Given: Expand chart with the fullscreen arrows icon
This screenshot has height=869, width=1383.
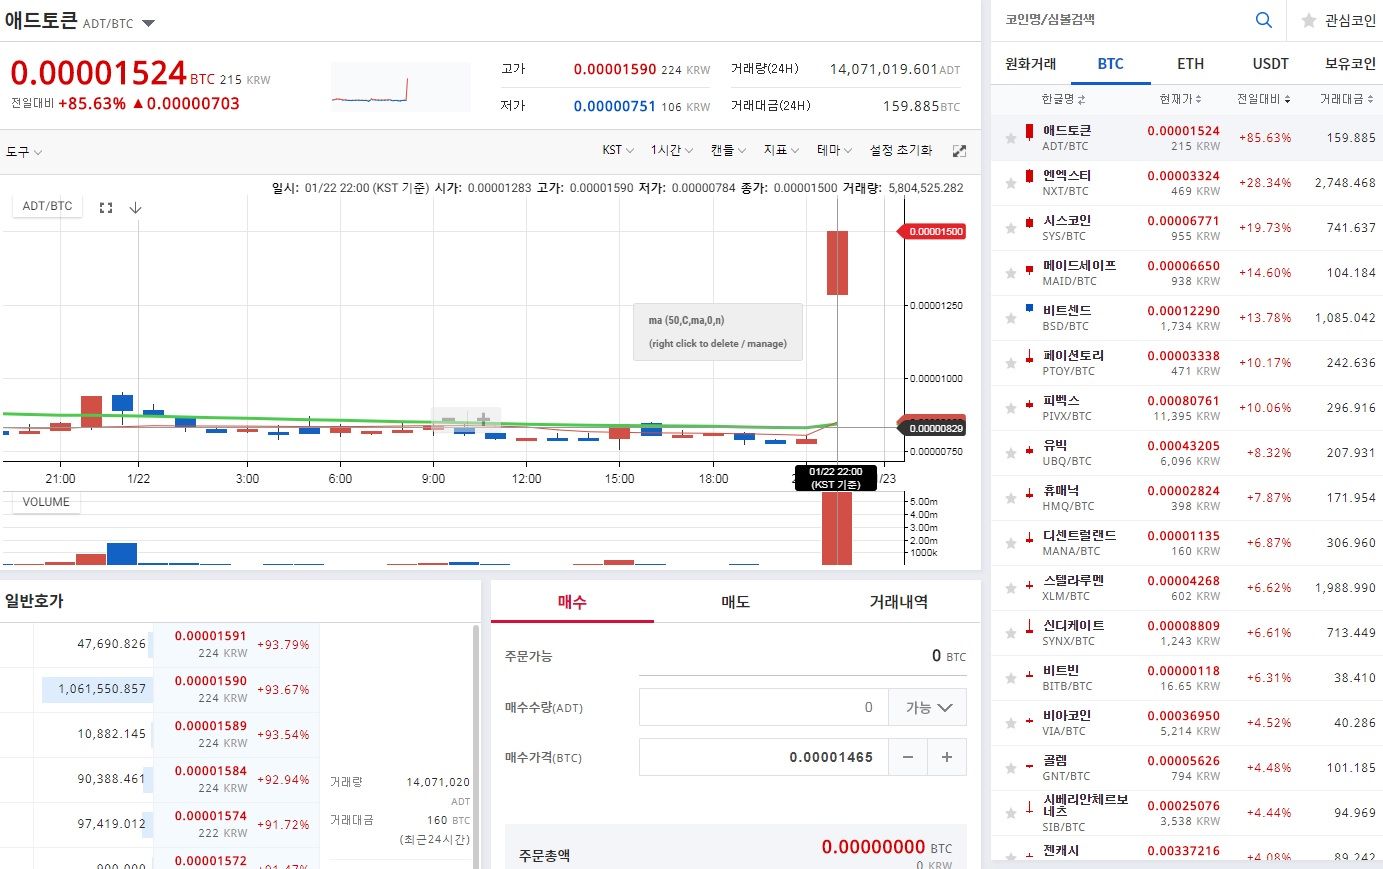Looking at the screenshot, I should [959, 151].
